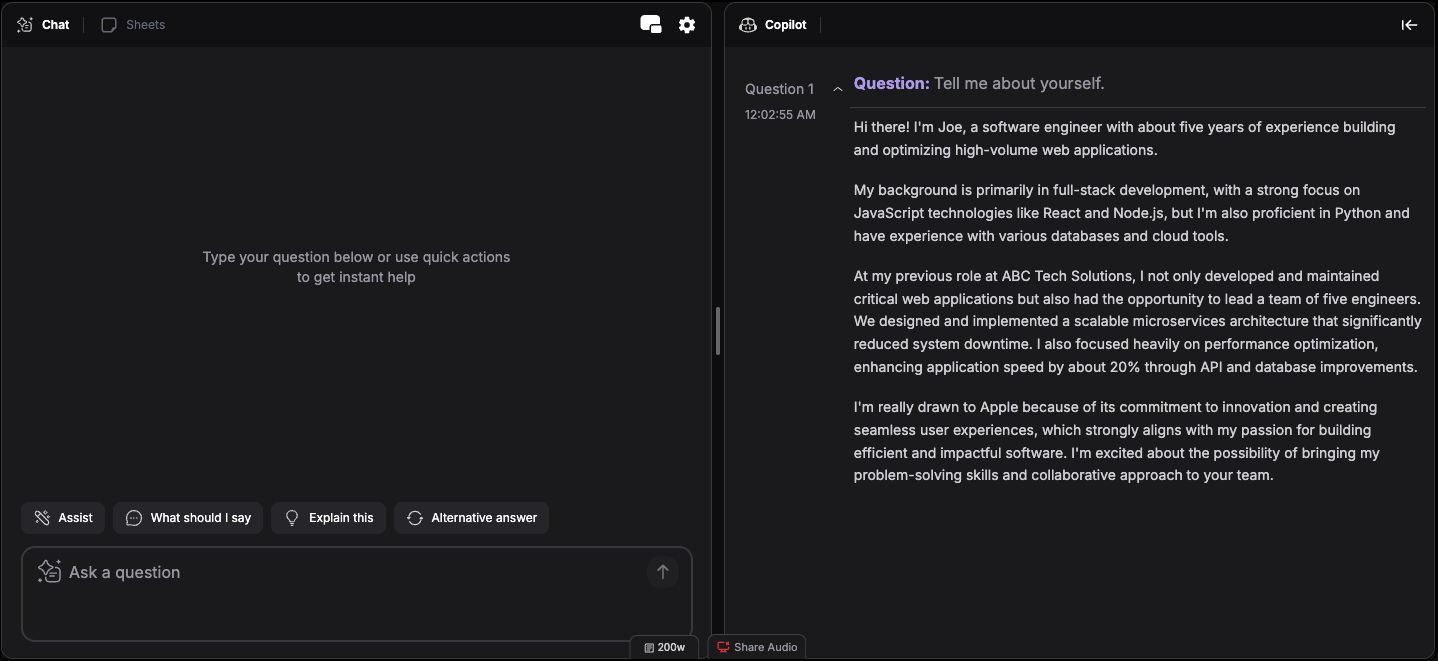
Task: Click the refresh icon on 'Alternative answer'
Action: 415,517
